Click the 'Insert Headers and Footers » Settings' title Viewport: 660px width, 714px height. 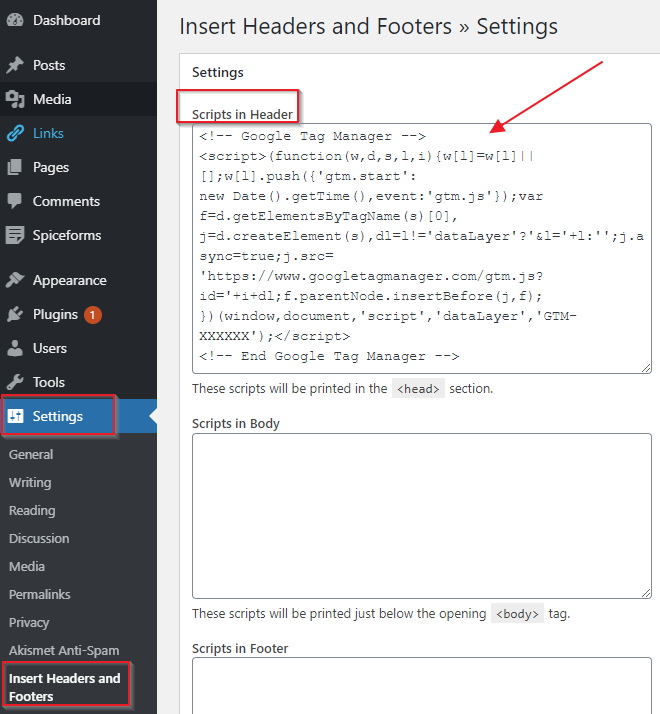[368, 26]
